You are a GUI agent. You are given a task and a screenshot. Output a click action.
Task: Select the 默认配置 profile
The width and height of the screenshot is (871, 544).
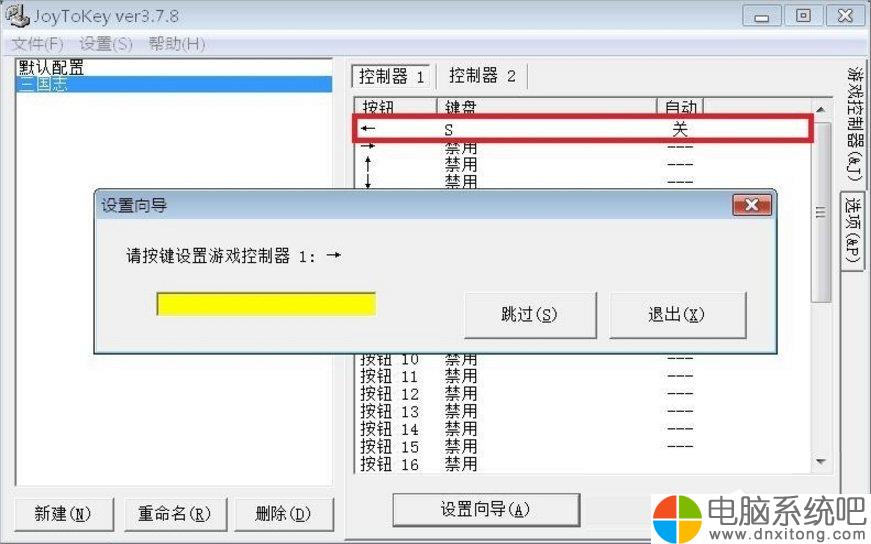tap(174, 67)
